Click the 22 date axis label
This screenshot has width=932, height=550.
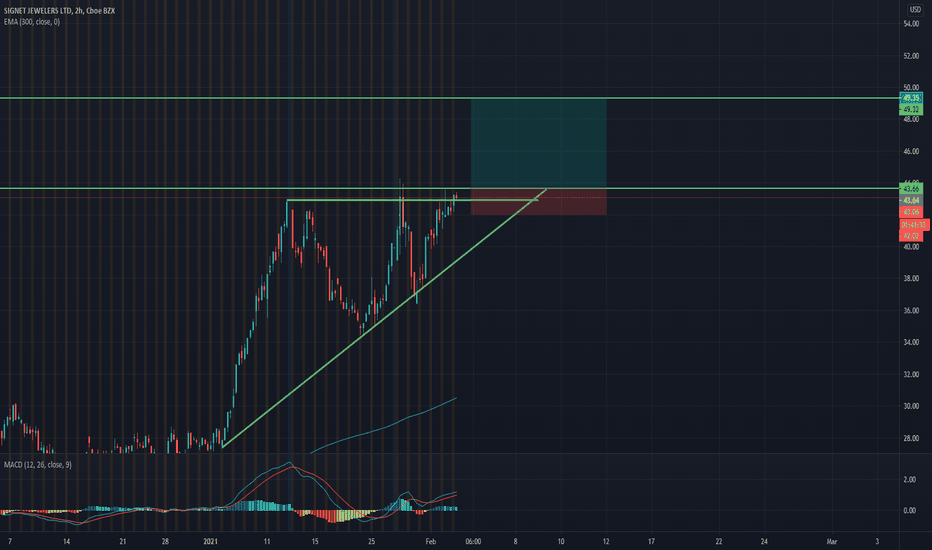pos(719,541)
